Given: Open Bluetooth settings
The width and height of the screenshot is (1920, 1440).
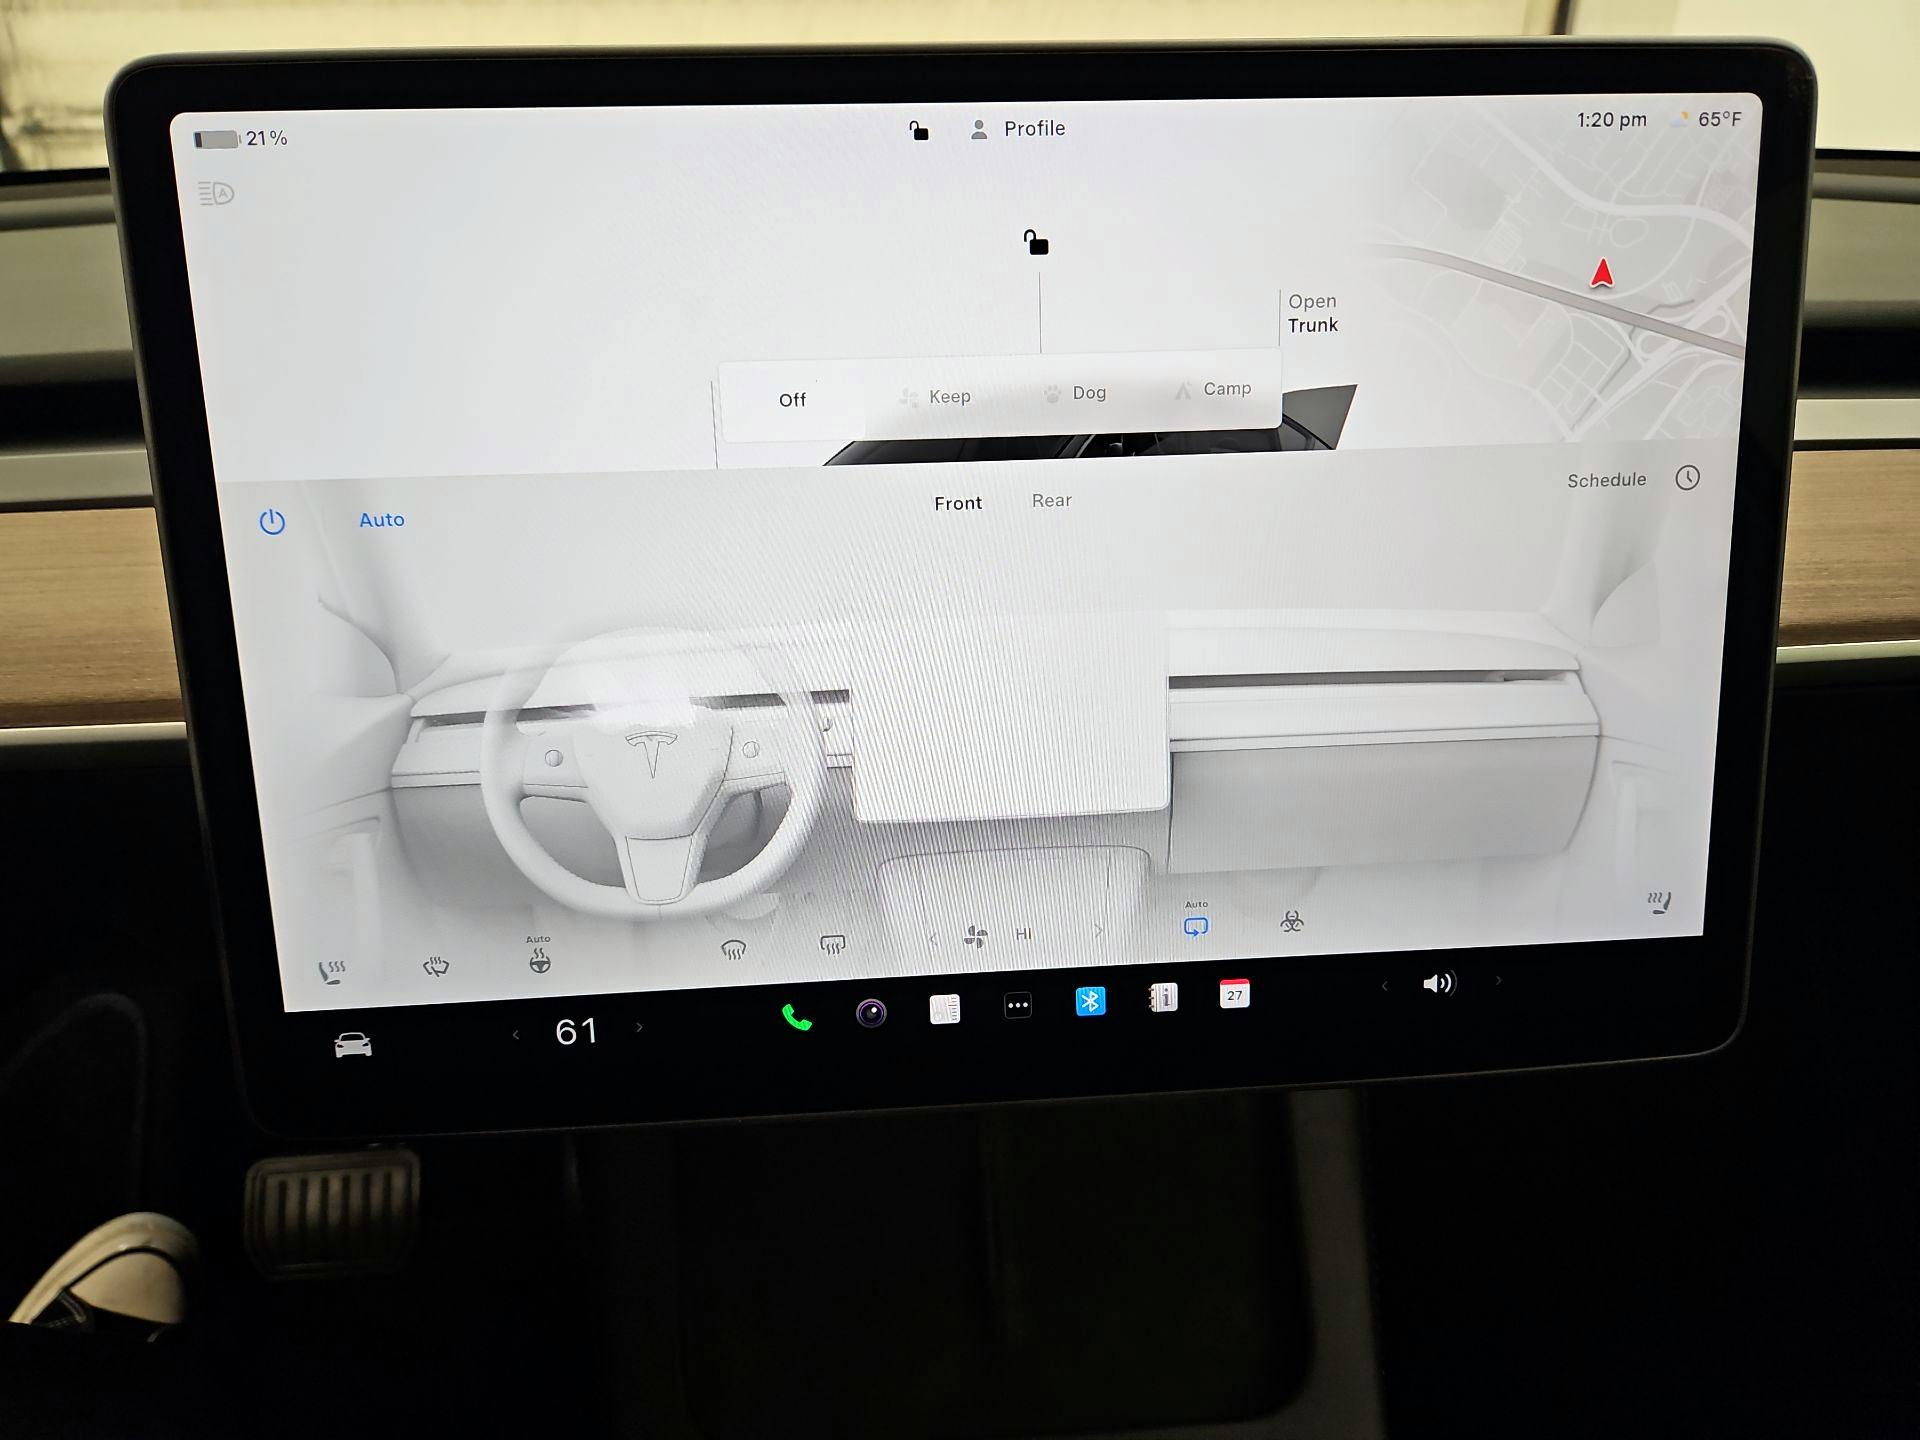Looking at the screenshot, I should click(x=1090, y=1000).
